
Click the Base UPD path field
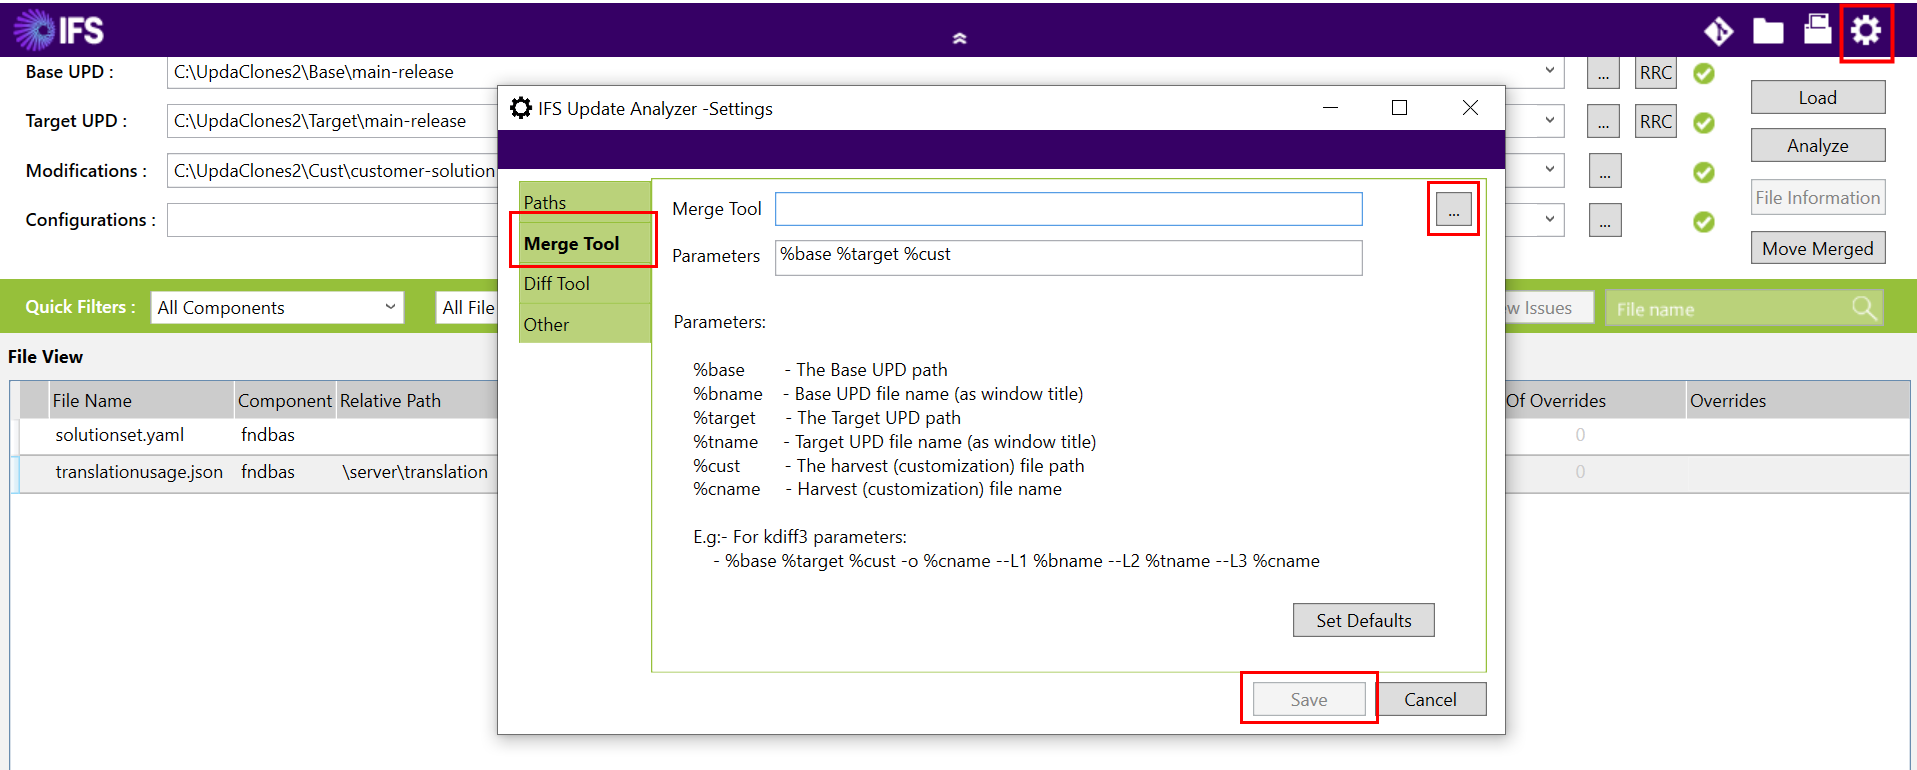866,72
